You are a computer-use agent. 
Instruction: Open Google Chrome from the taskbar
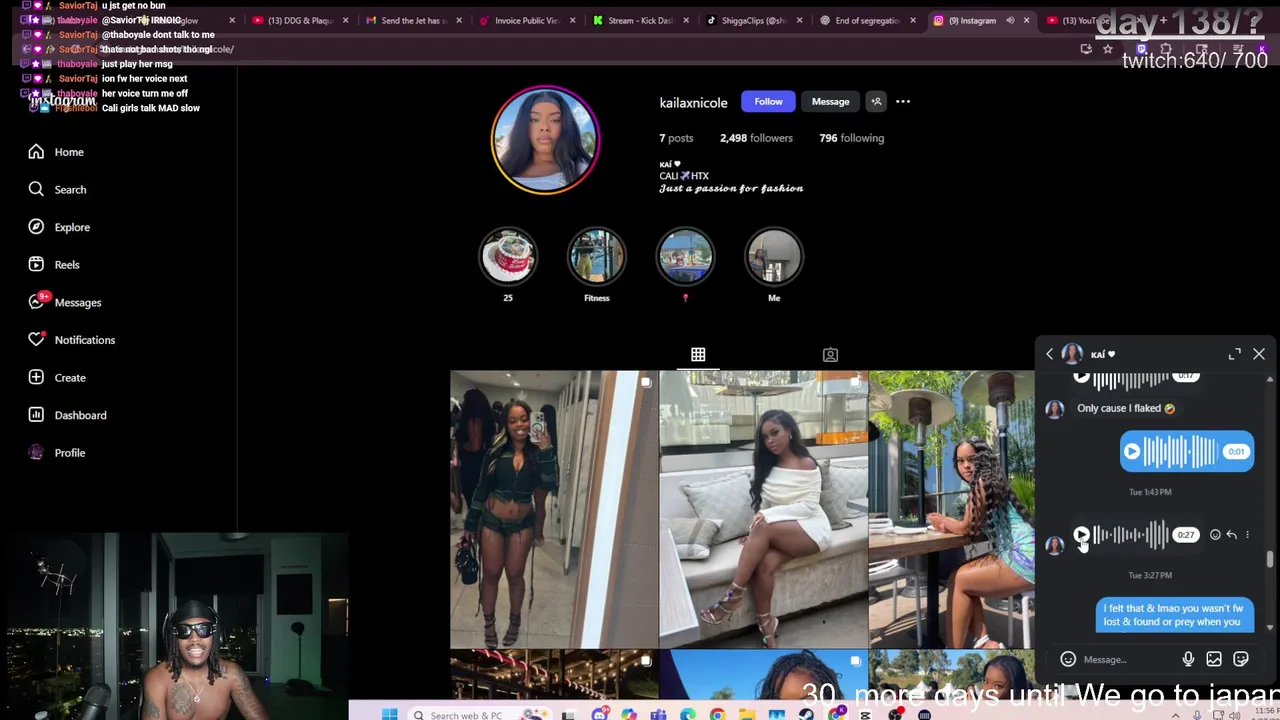[x=718, y=714]
